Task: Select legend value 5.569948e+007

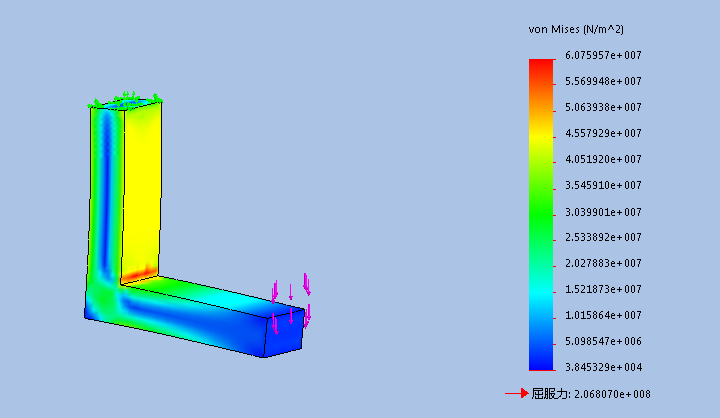Action: pyautogui.click(x=603, y=81)
